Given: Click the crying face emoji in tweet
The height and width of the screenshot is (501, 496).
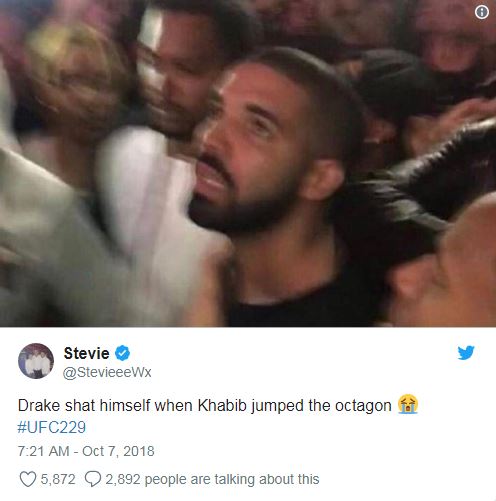Looking at the screenshot, I should coord(408,404).
